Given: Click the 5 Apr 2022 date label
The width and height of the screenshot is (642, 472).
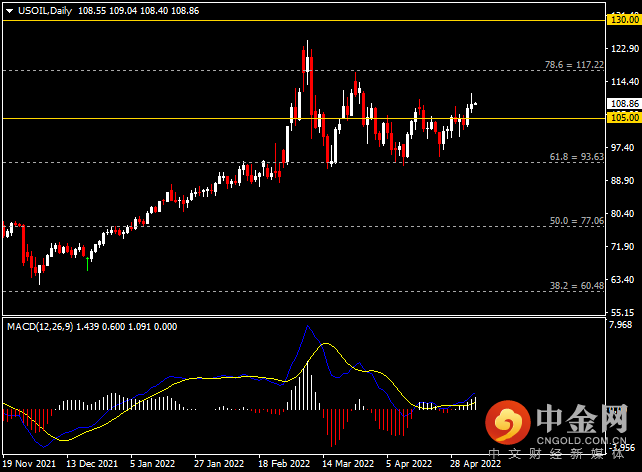Looking at the screenshot, I should (409, 464).
